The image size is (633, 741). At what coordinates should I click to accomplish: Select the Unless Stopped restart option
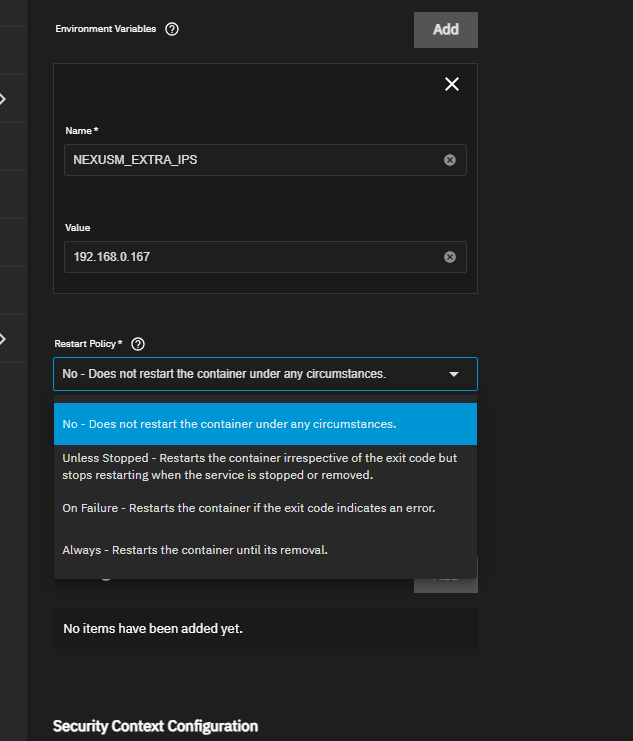click(x=265, y=466)
